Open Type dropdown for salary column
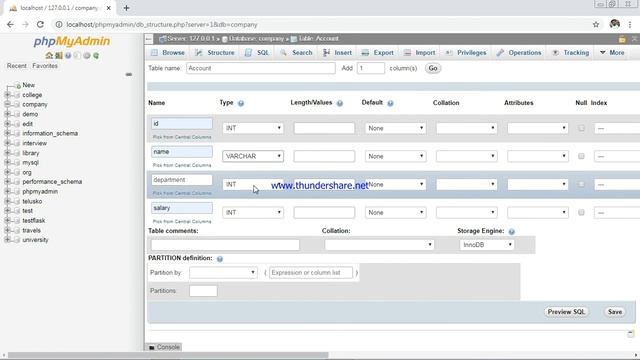Image resolution: width=640 pixels, height=360 pixels. click(253, 213)
